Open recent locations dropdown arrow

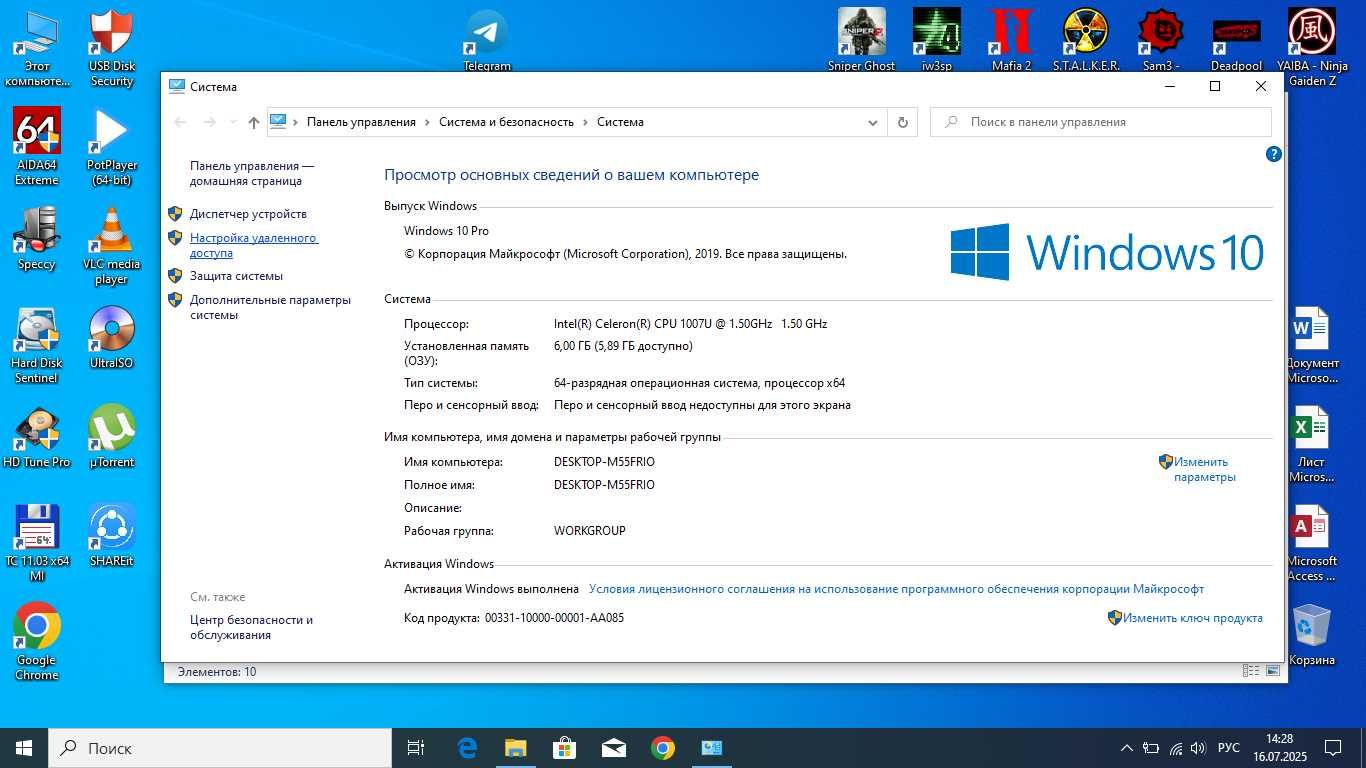233,122
